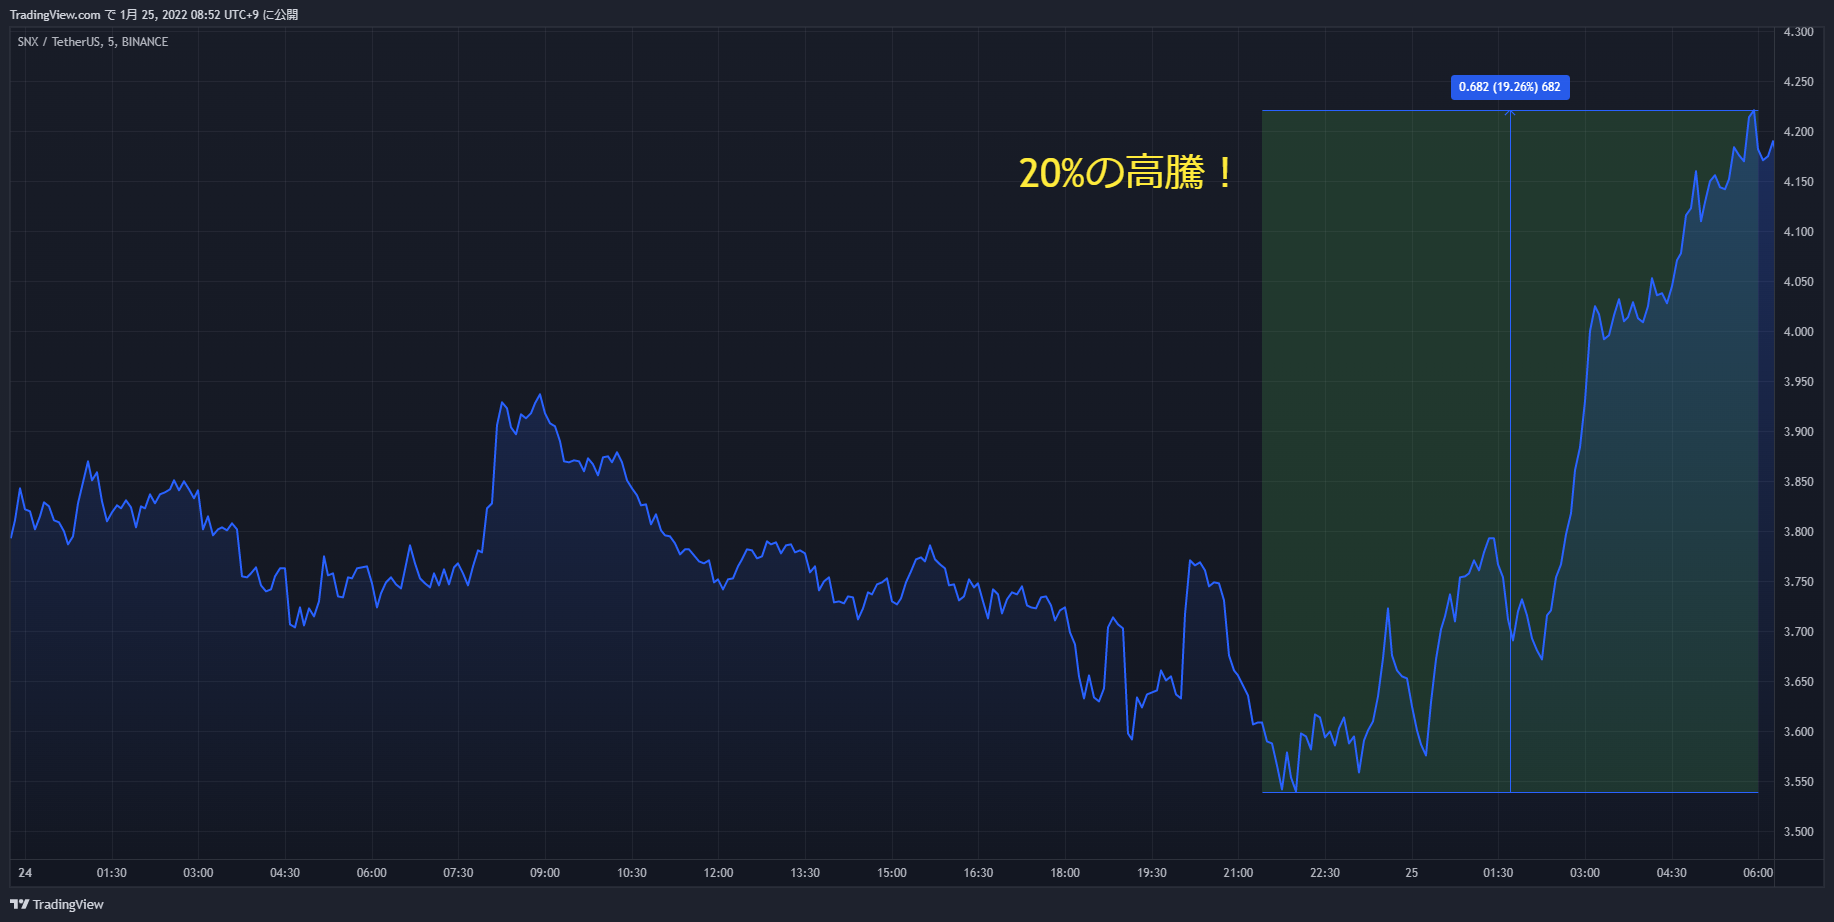The height and width of the screenshot is (922, 1834).
Task: Click the 18:00 time axis label
Action: 1065,873
